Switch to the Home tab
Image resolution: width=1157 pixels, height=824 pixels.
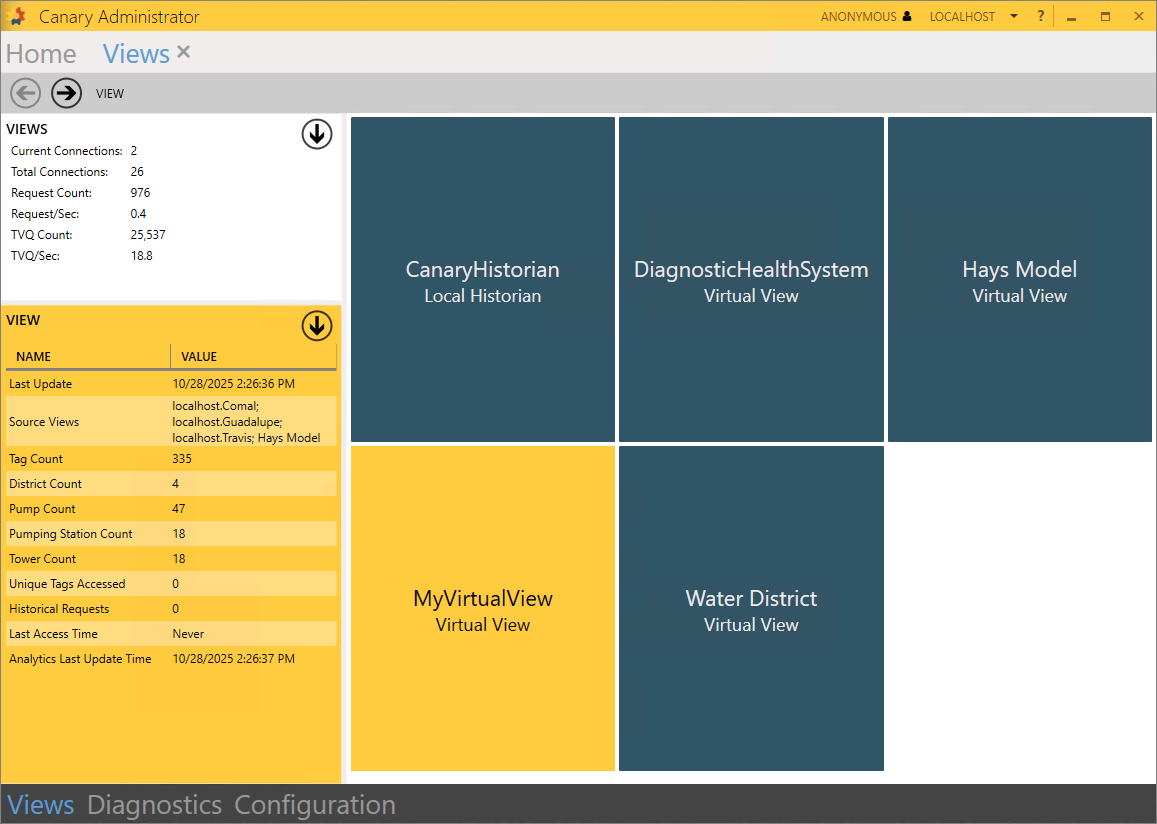(41, 54)
